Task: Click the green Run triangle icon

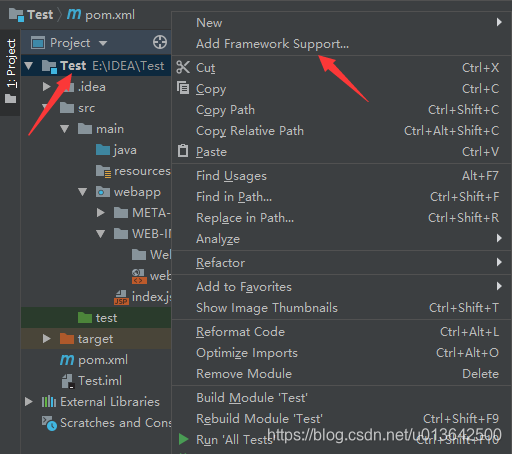Action: click(x=183, y=439)
